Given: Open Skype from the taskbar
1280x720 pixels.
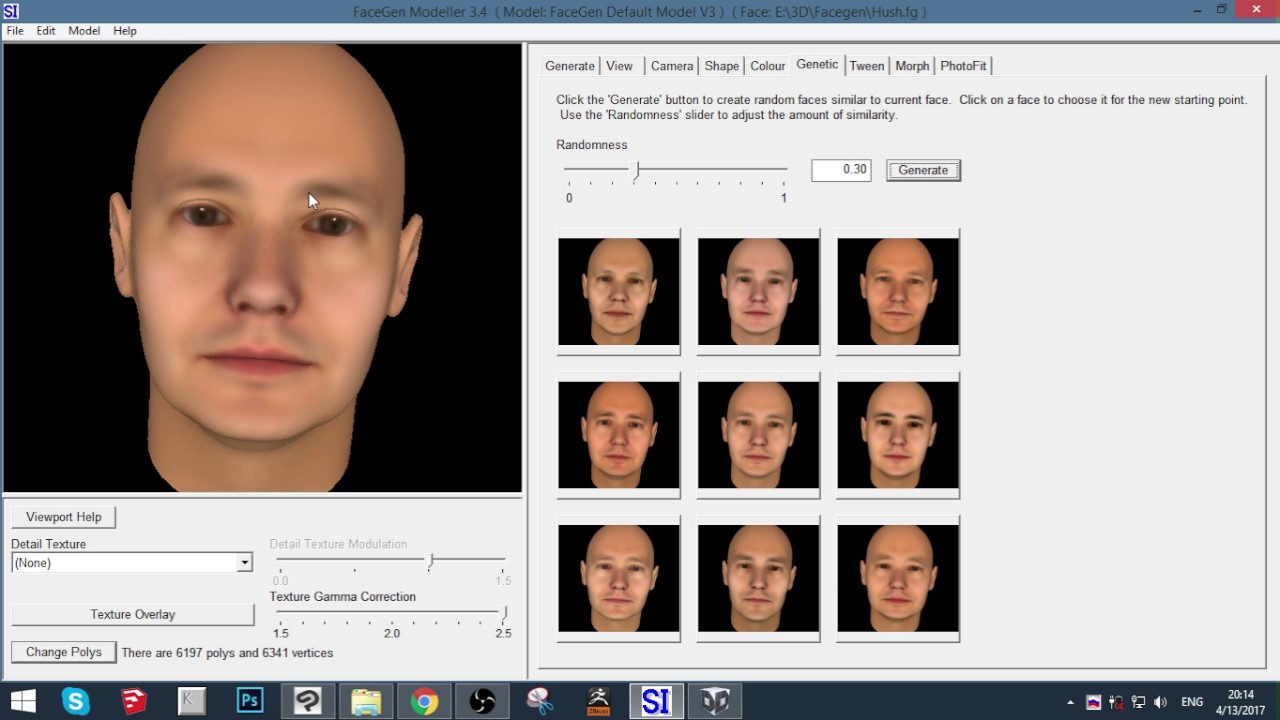Looking at the screenshot, I should point(76,701).
